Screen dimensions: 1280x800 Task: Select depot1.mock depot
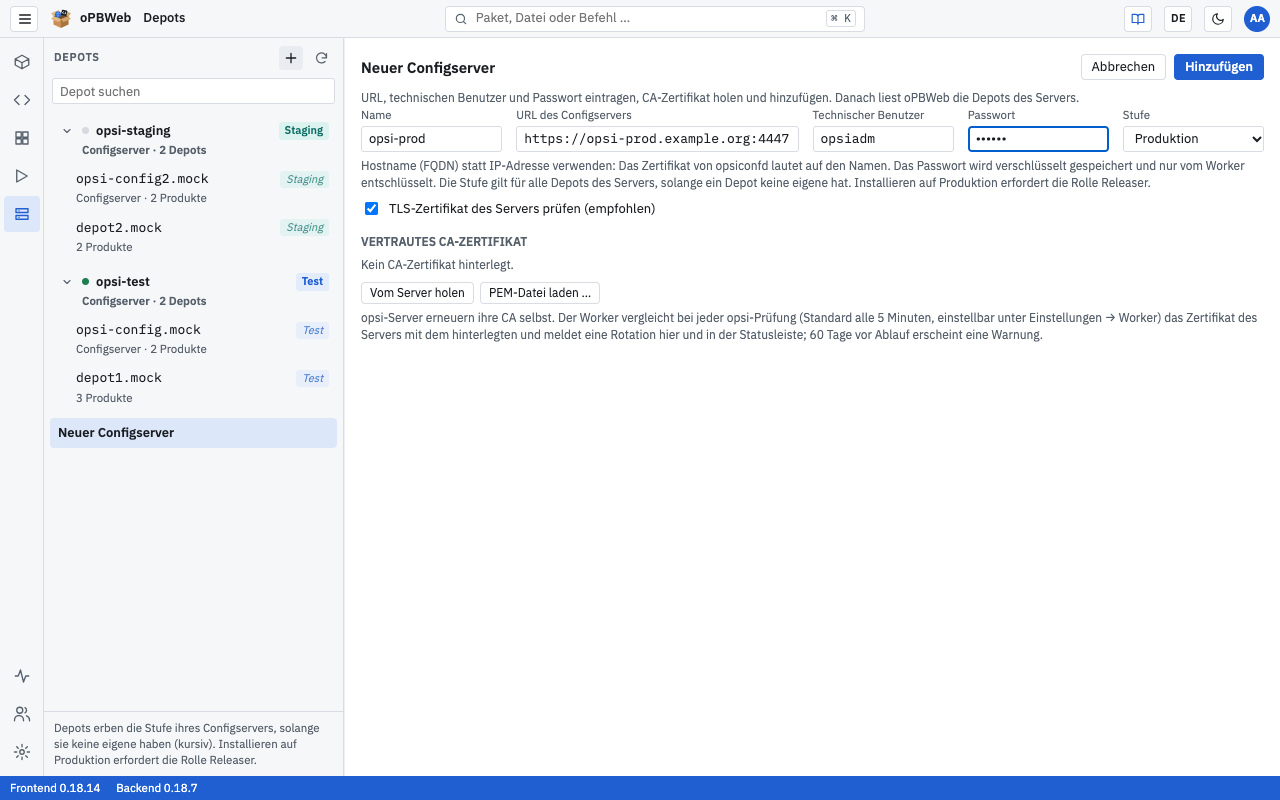pos(193,387)
